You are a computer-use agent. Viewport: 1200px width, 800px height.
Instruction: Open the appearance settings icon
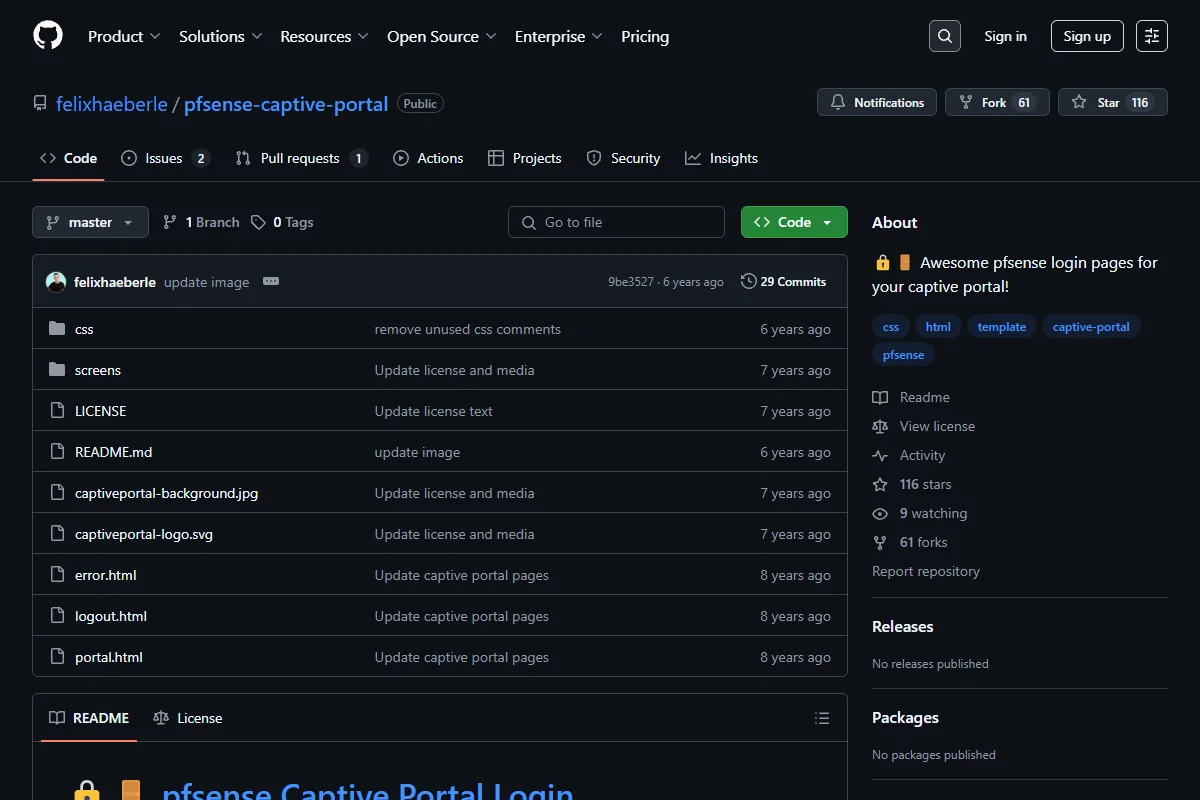[1152, 36]
